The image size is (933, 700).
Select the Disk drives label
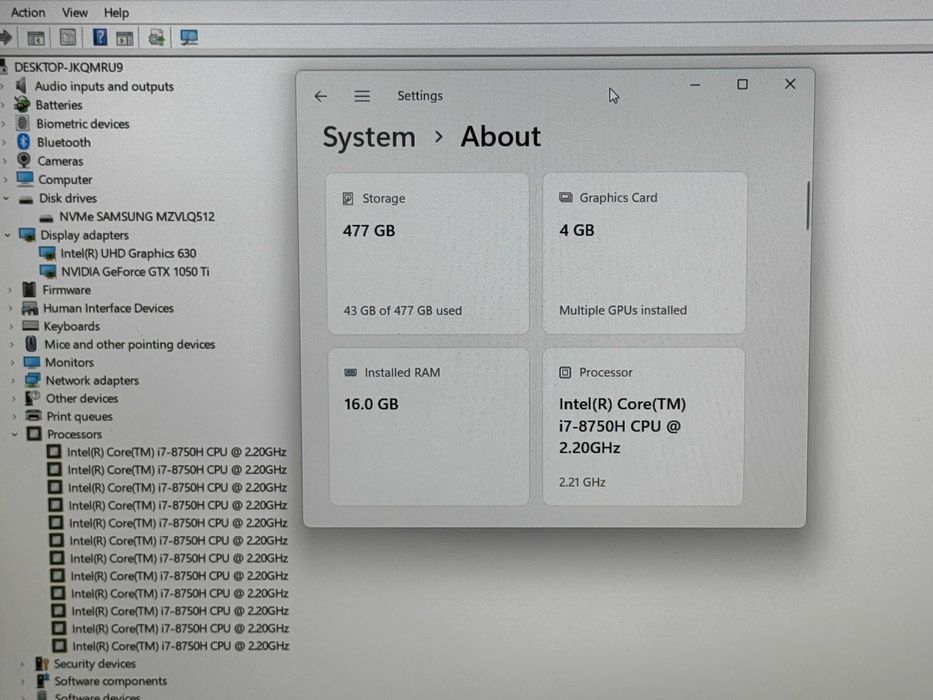point(68,198)
